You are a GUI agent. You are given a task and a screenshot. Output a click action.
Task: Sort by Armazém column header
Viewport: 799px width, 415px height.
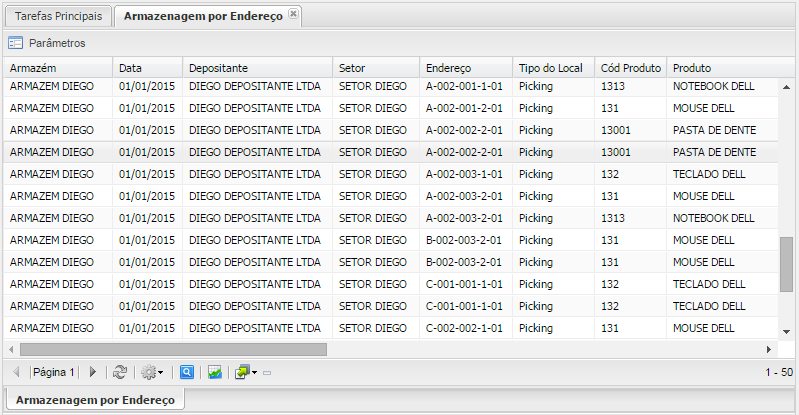(58, 68)
